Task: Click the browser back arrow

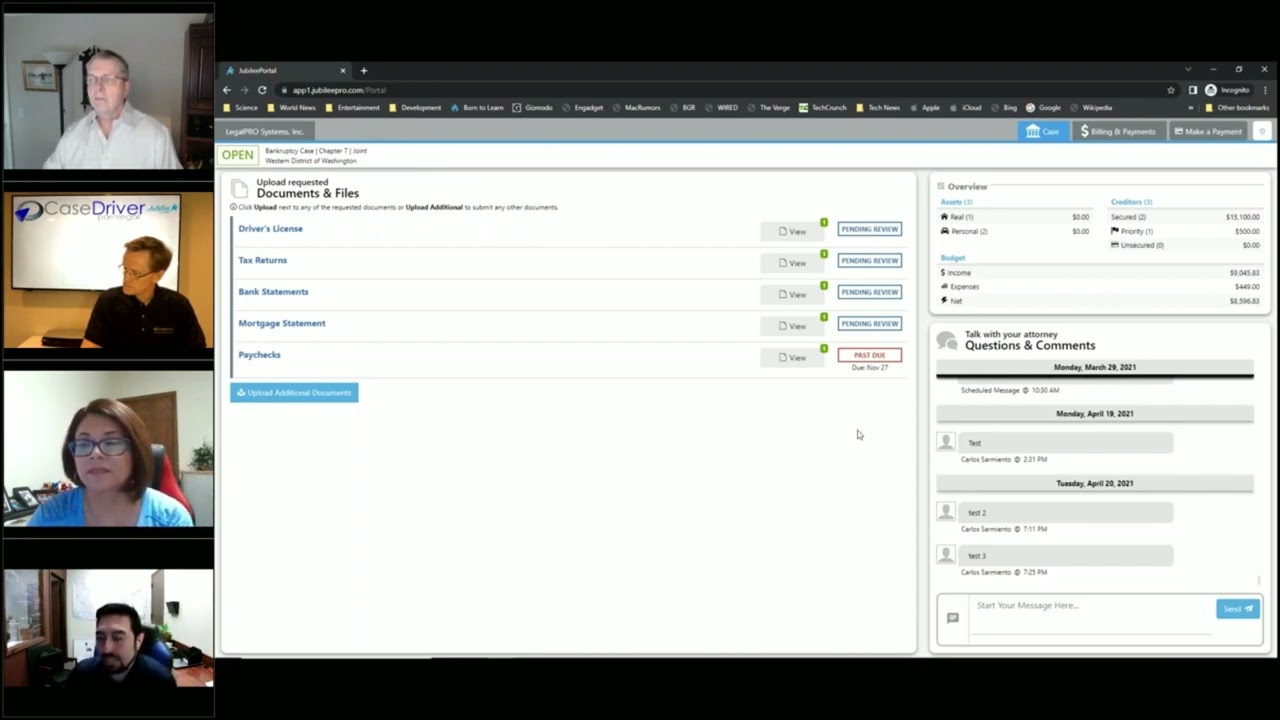Action: pos(227,90)
